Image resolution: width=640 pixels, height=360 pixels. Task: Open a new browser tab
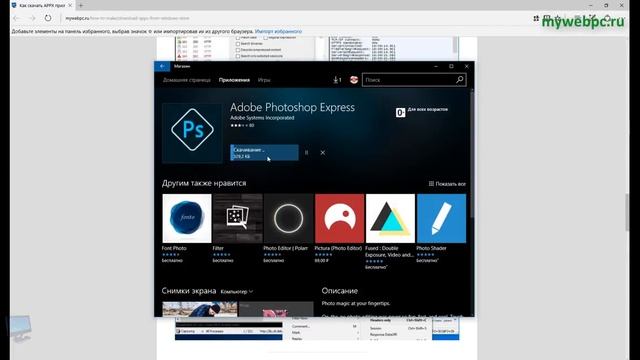[81, 5]
